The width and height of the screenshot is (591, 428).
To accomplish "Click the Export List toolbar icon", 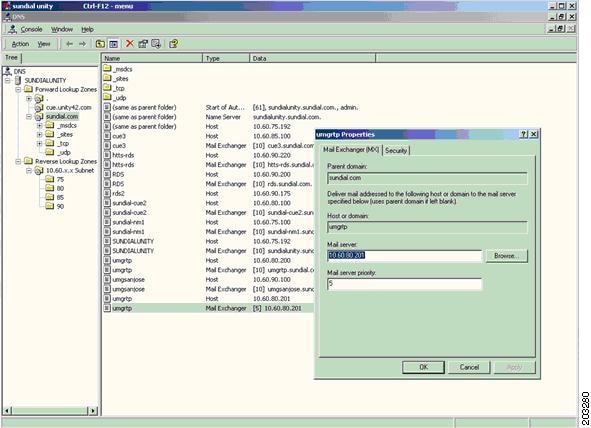I will tap(156, 44).
